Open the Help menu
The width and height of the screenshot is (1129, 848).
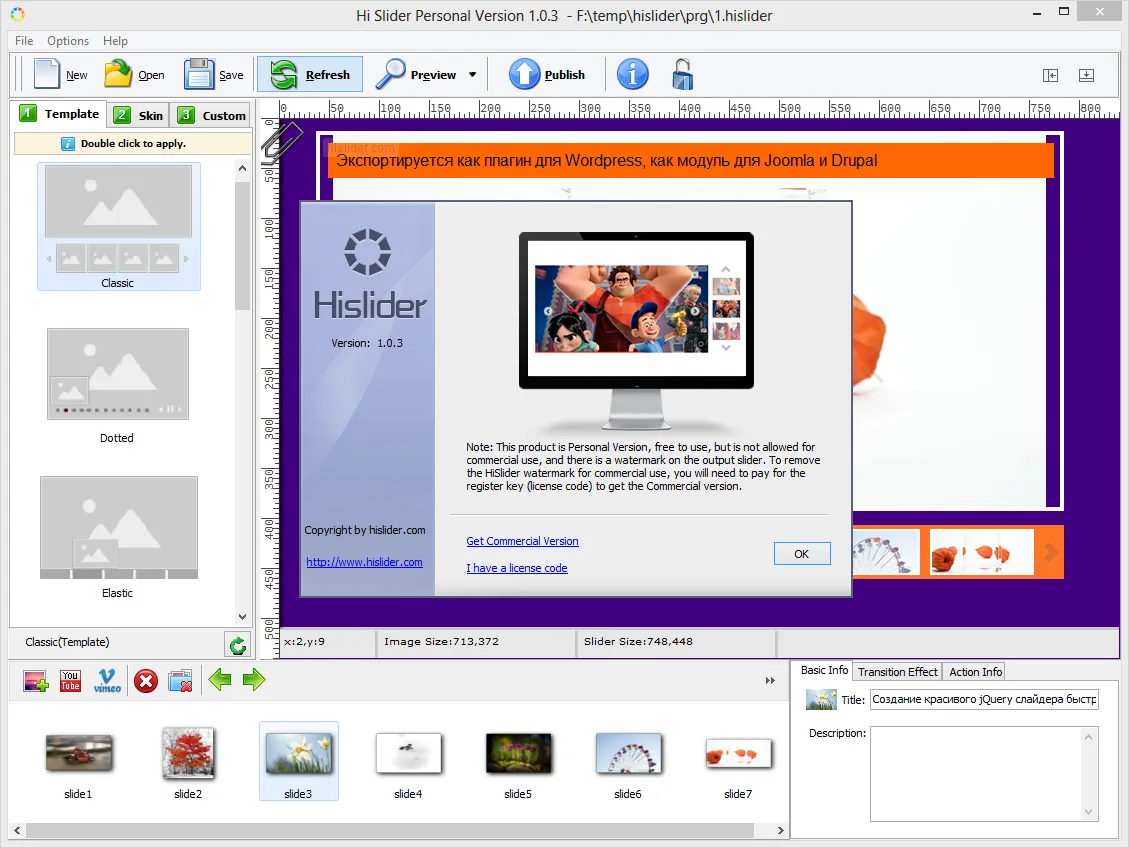pos(115,40)
